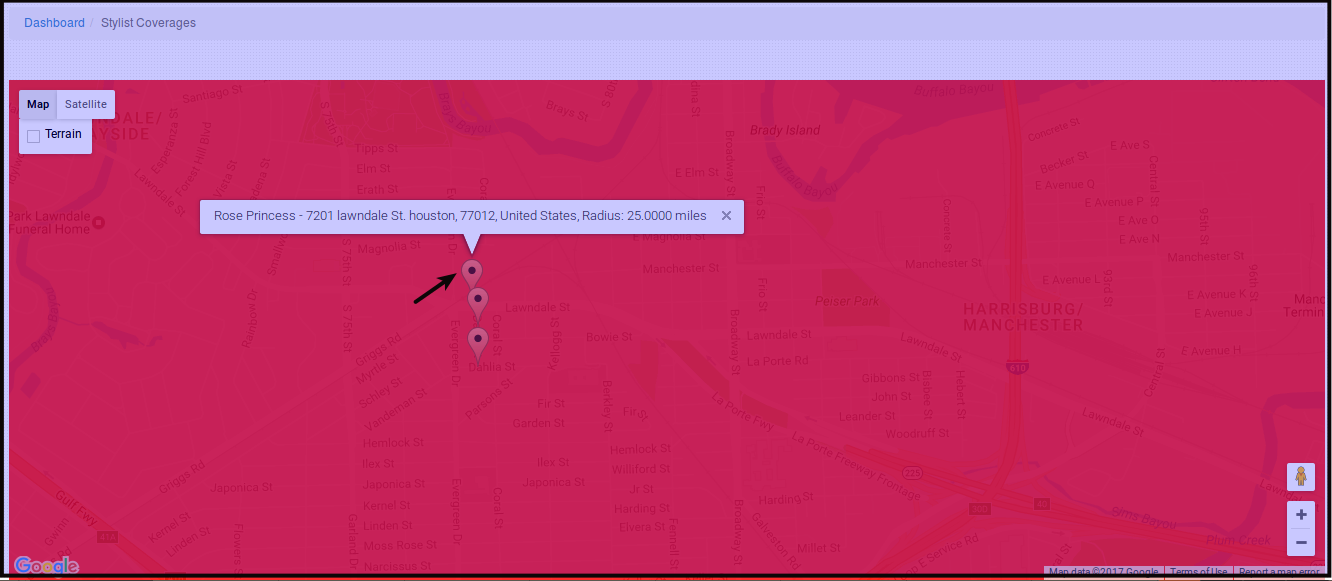Click the Woodruff St label
The image size is (1332, 581).
(x=916, y=434)
